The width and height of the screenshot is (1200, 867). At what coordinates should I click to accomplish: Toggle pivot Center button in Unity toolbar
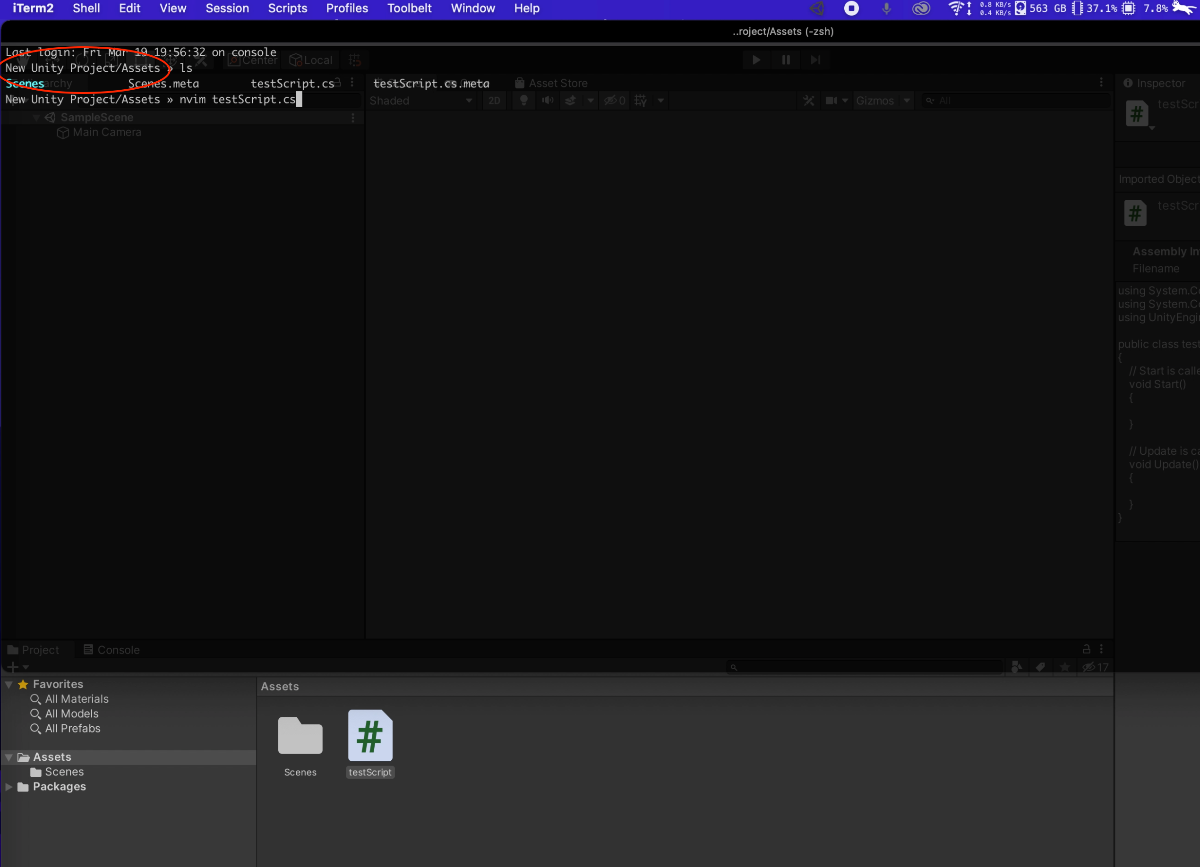point(253,60)
